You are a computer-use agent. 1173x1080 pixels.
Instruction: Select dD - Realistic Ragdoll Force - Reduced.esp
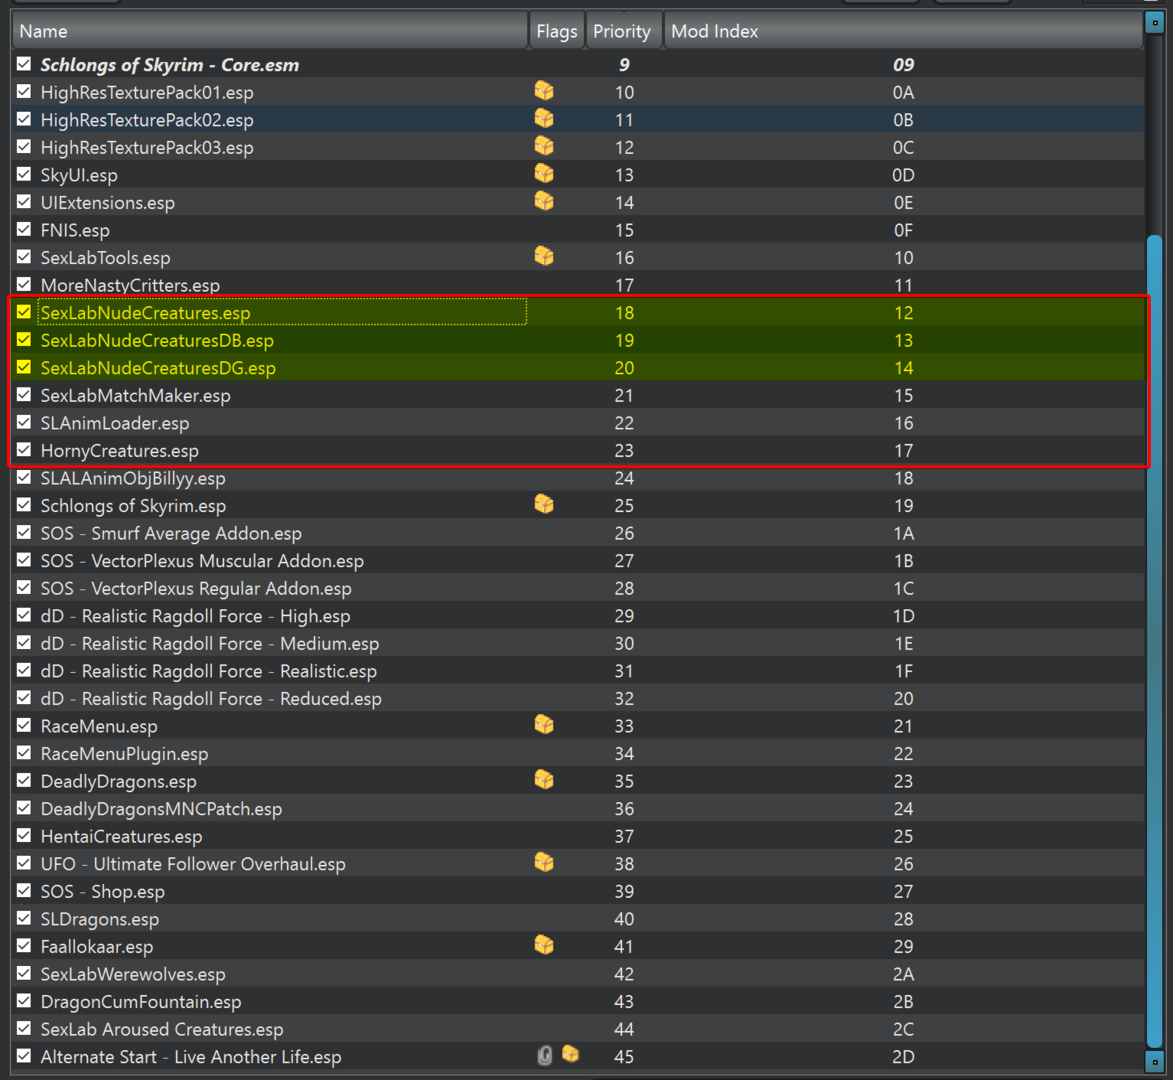578,699
